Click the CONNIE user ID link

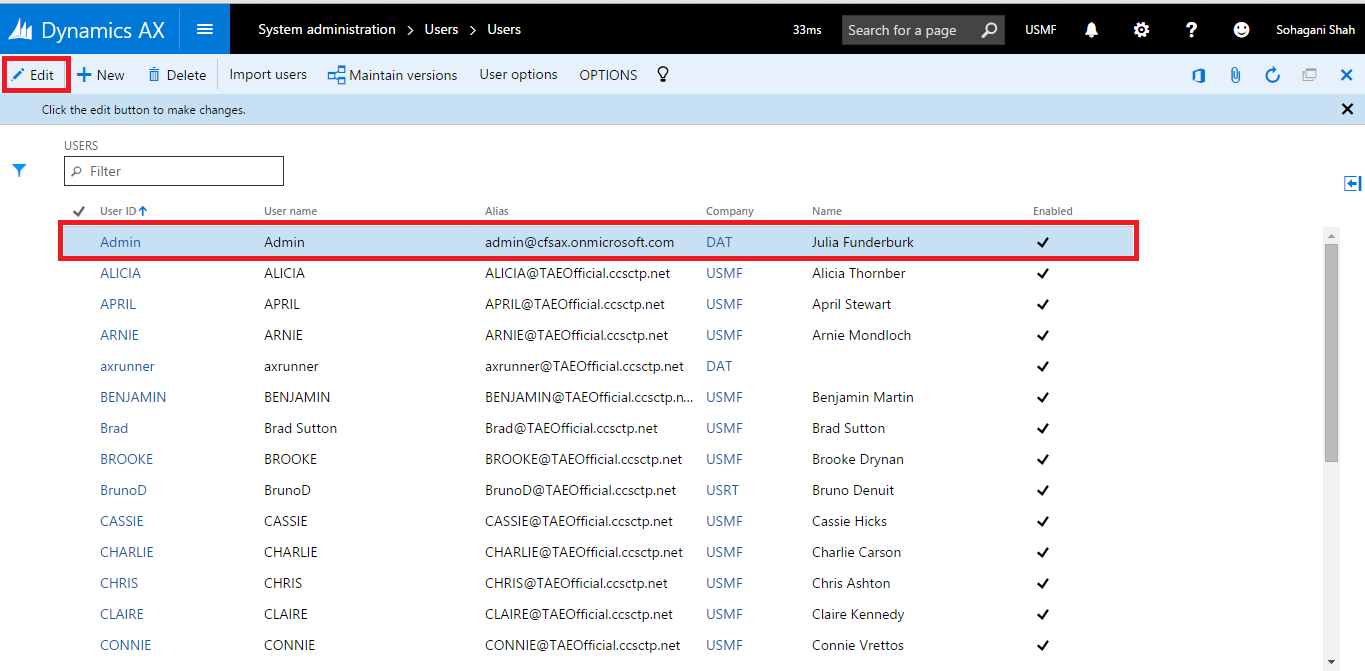click(x=125, y=645)
